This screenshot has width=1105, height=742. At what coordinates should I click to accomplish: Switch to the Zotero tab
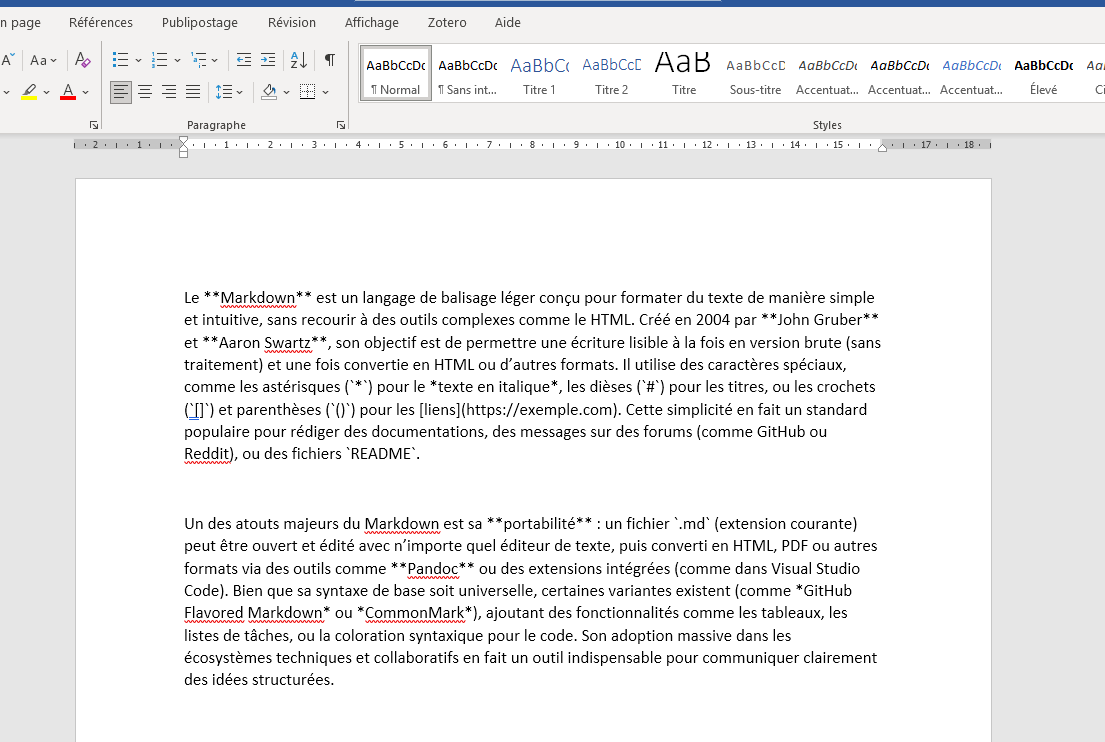[x=447, y=23]
